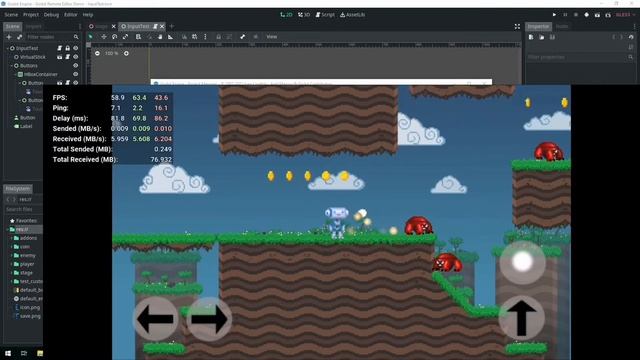The height and width of the screenshot is (360, 640).
Task: Click the lock icon on InputTest node
Action: pyautogui.click(x=67, y=48)
